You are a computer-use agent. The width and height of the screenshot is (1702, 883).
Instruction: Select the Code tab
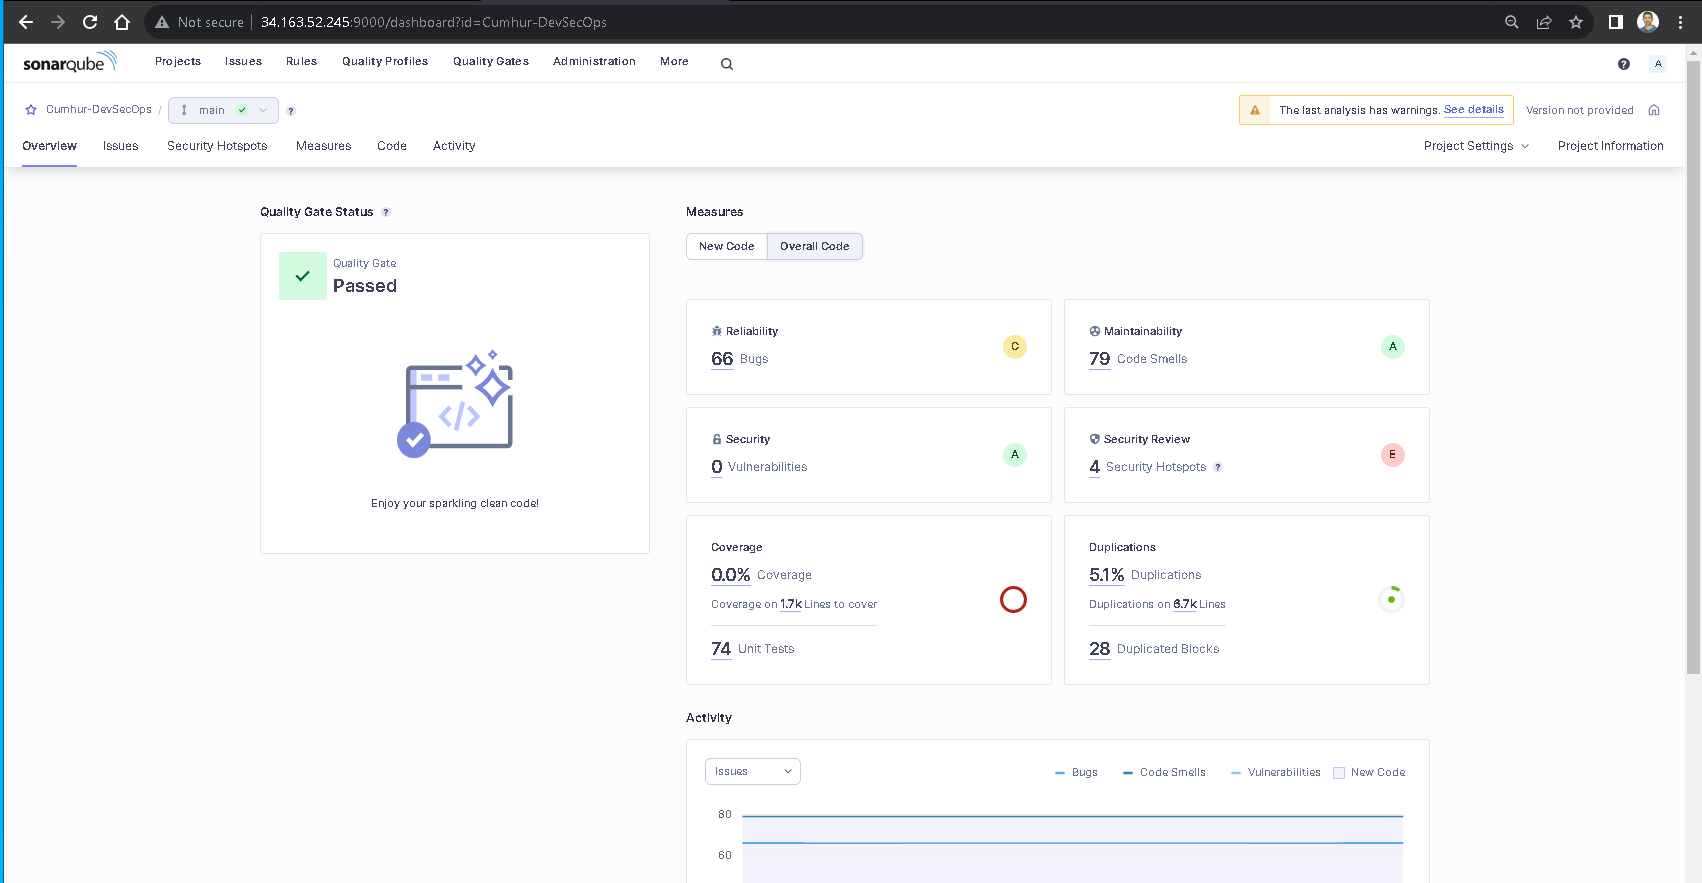[x=392, y=146]
